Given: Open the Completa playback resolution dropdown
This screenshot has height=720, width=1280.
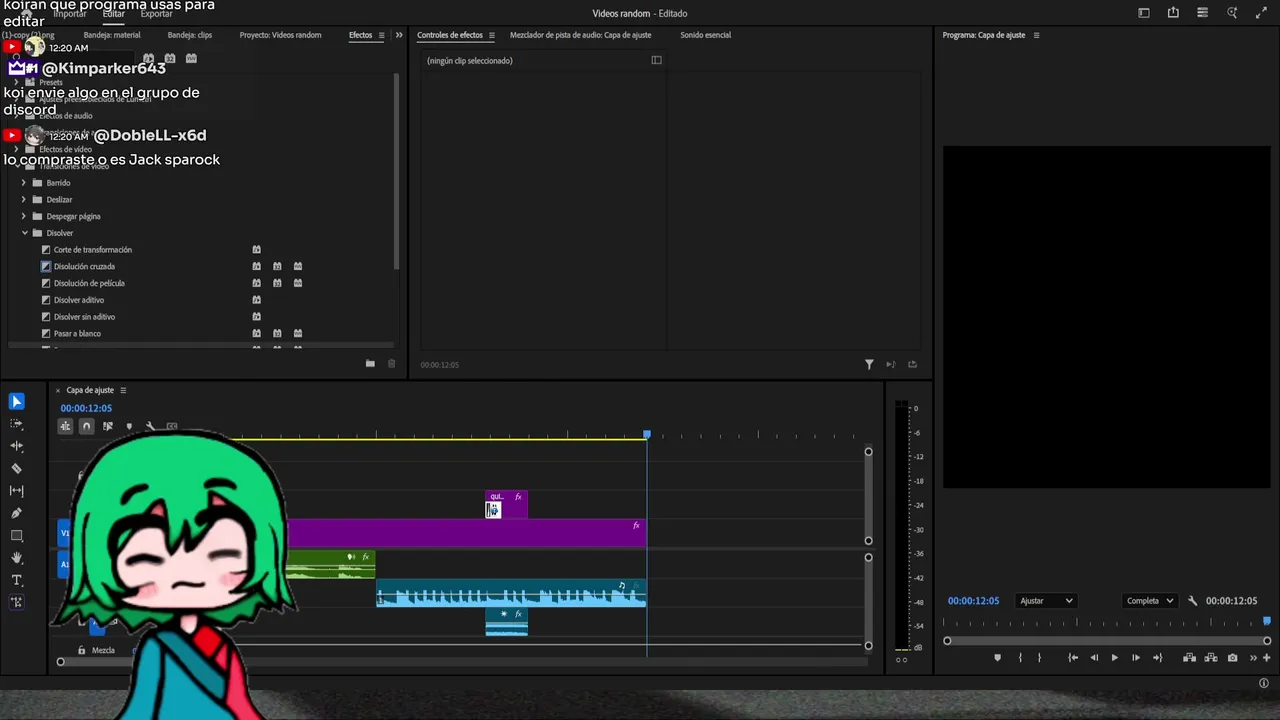Looking at the screenshot, I should [x=1149, y=601].
